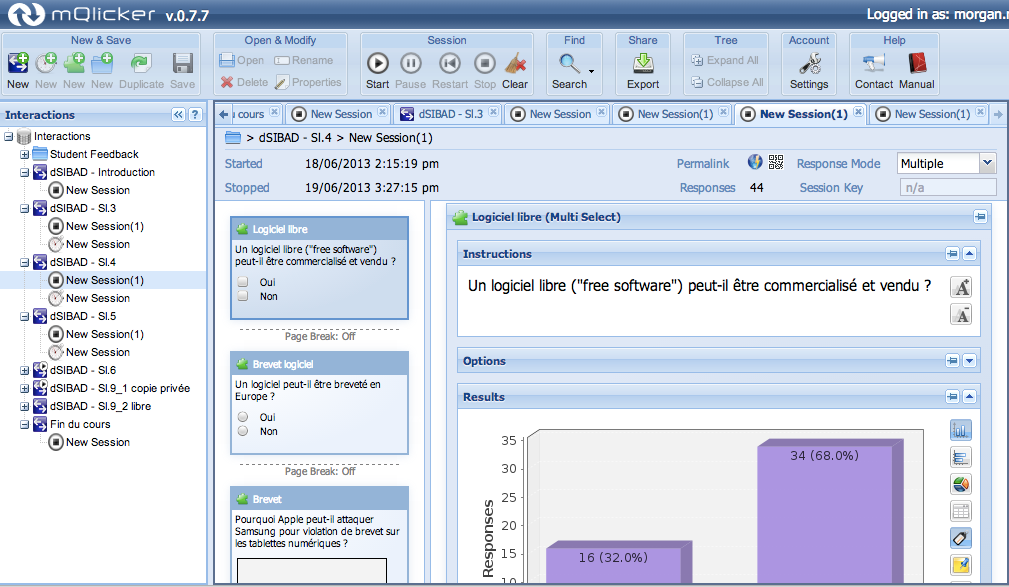Screen dimensions: 1009x587
Task: Check the Oui checkbox in Logiciel libre
Action: point(243,282)
